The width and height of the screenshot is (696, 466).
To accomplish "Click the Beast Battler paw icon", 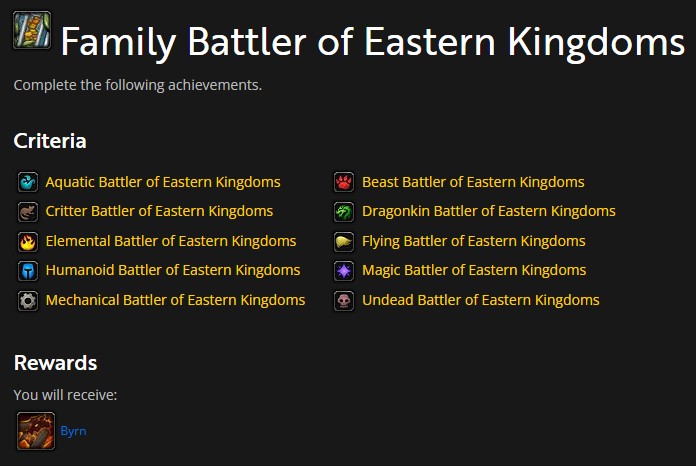I will pos(344,182).
